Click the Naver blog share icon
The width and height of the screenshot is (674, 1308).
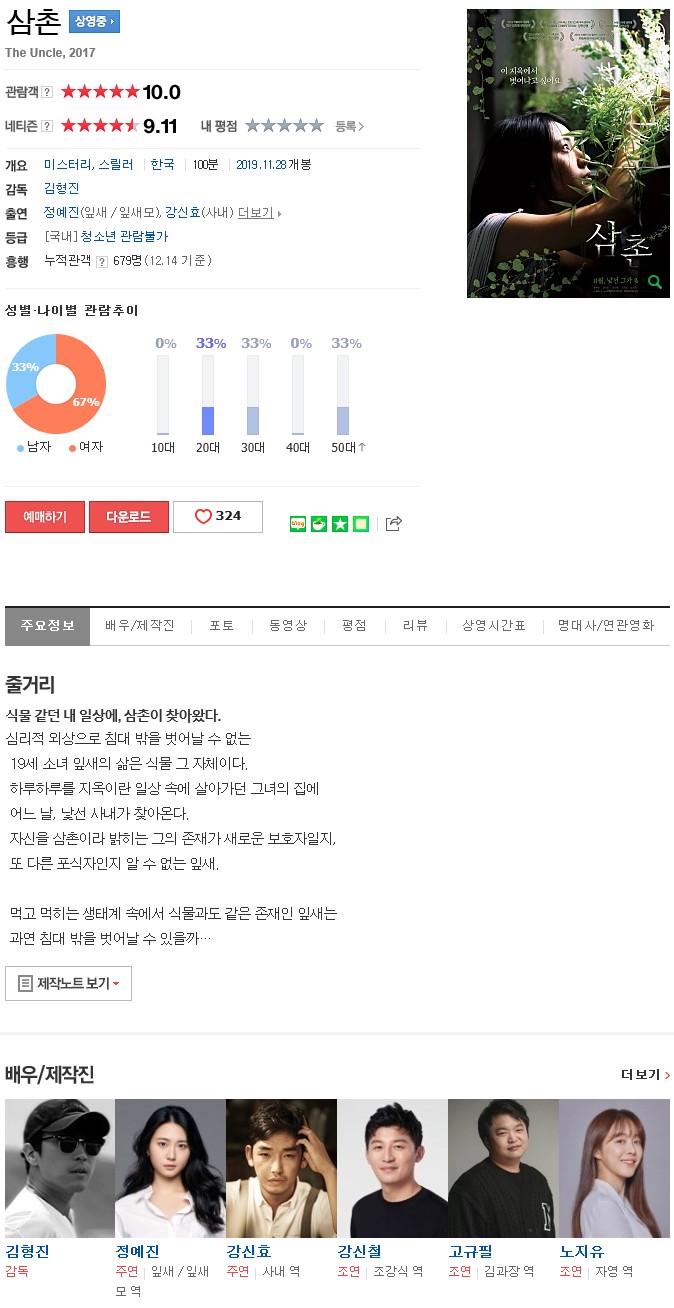[x=297, y=523]
